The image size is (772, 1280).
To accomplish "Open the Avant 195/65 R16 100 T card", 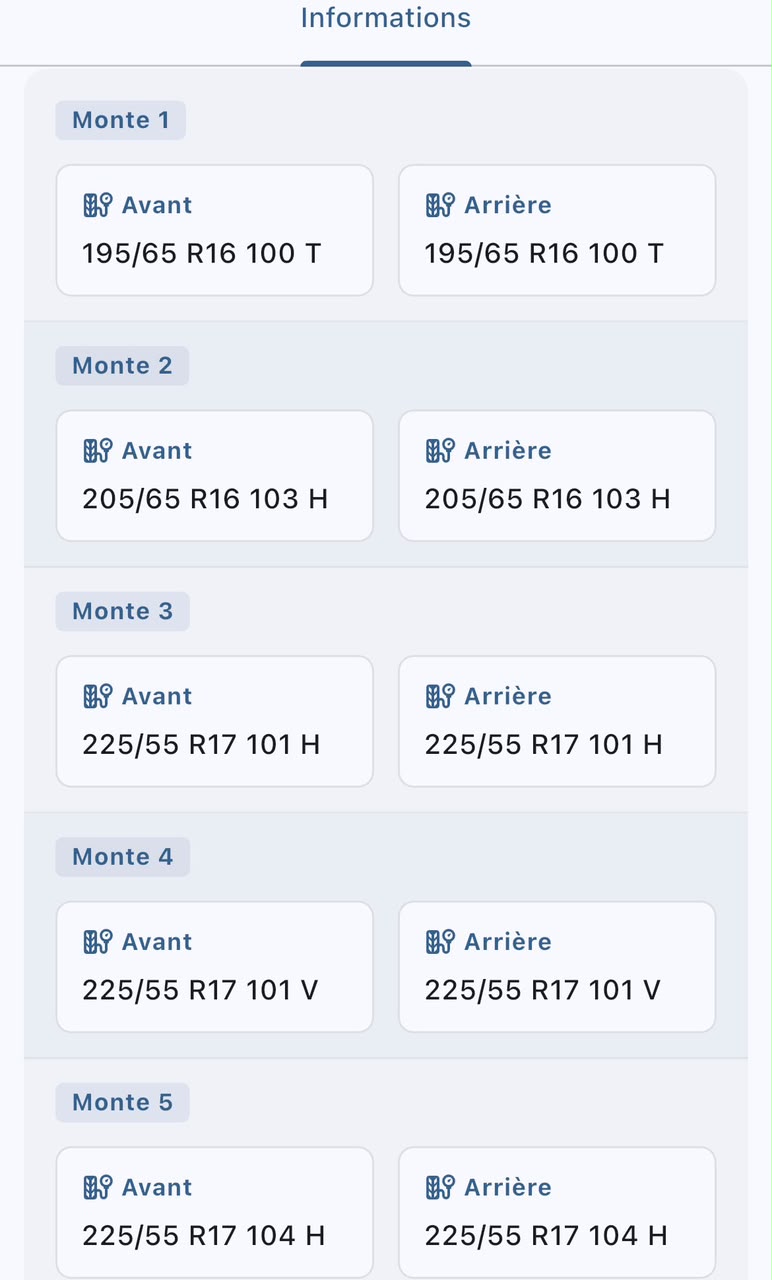I will pos(215,230).
